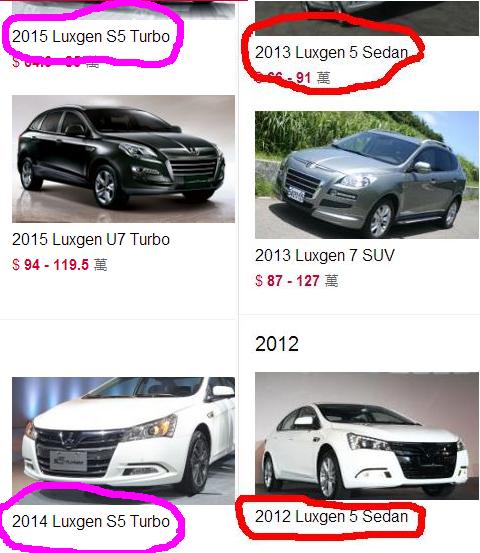
Task: Open the silver Luxgen 7 SUV photo
Action: click(367, 175)
